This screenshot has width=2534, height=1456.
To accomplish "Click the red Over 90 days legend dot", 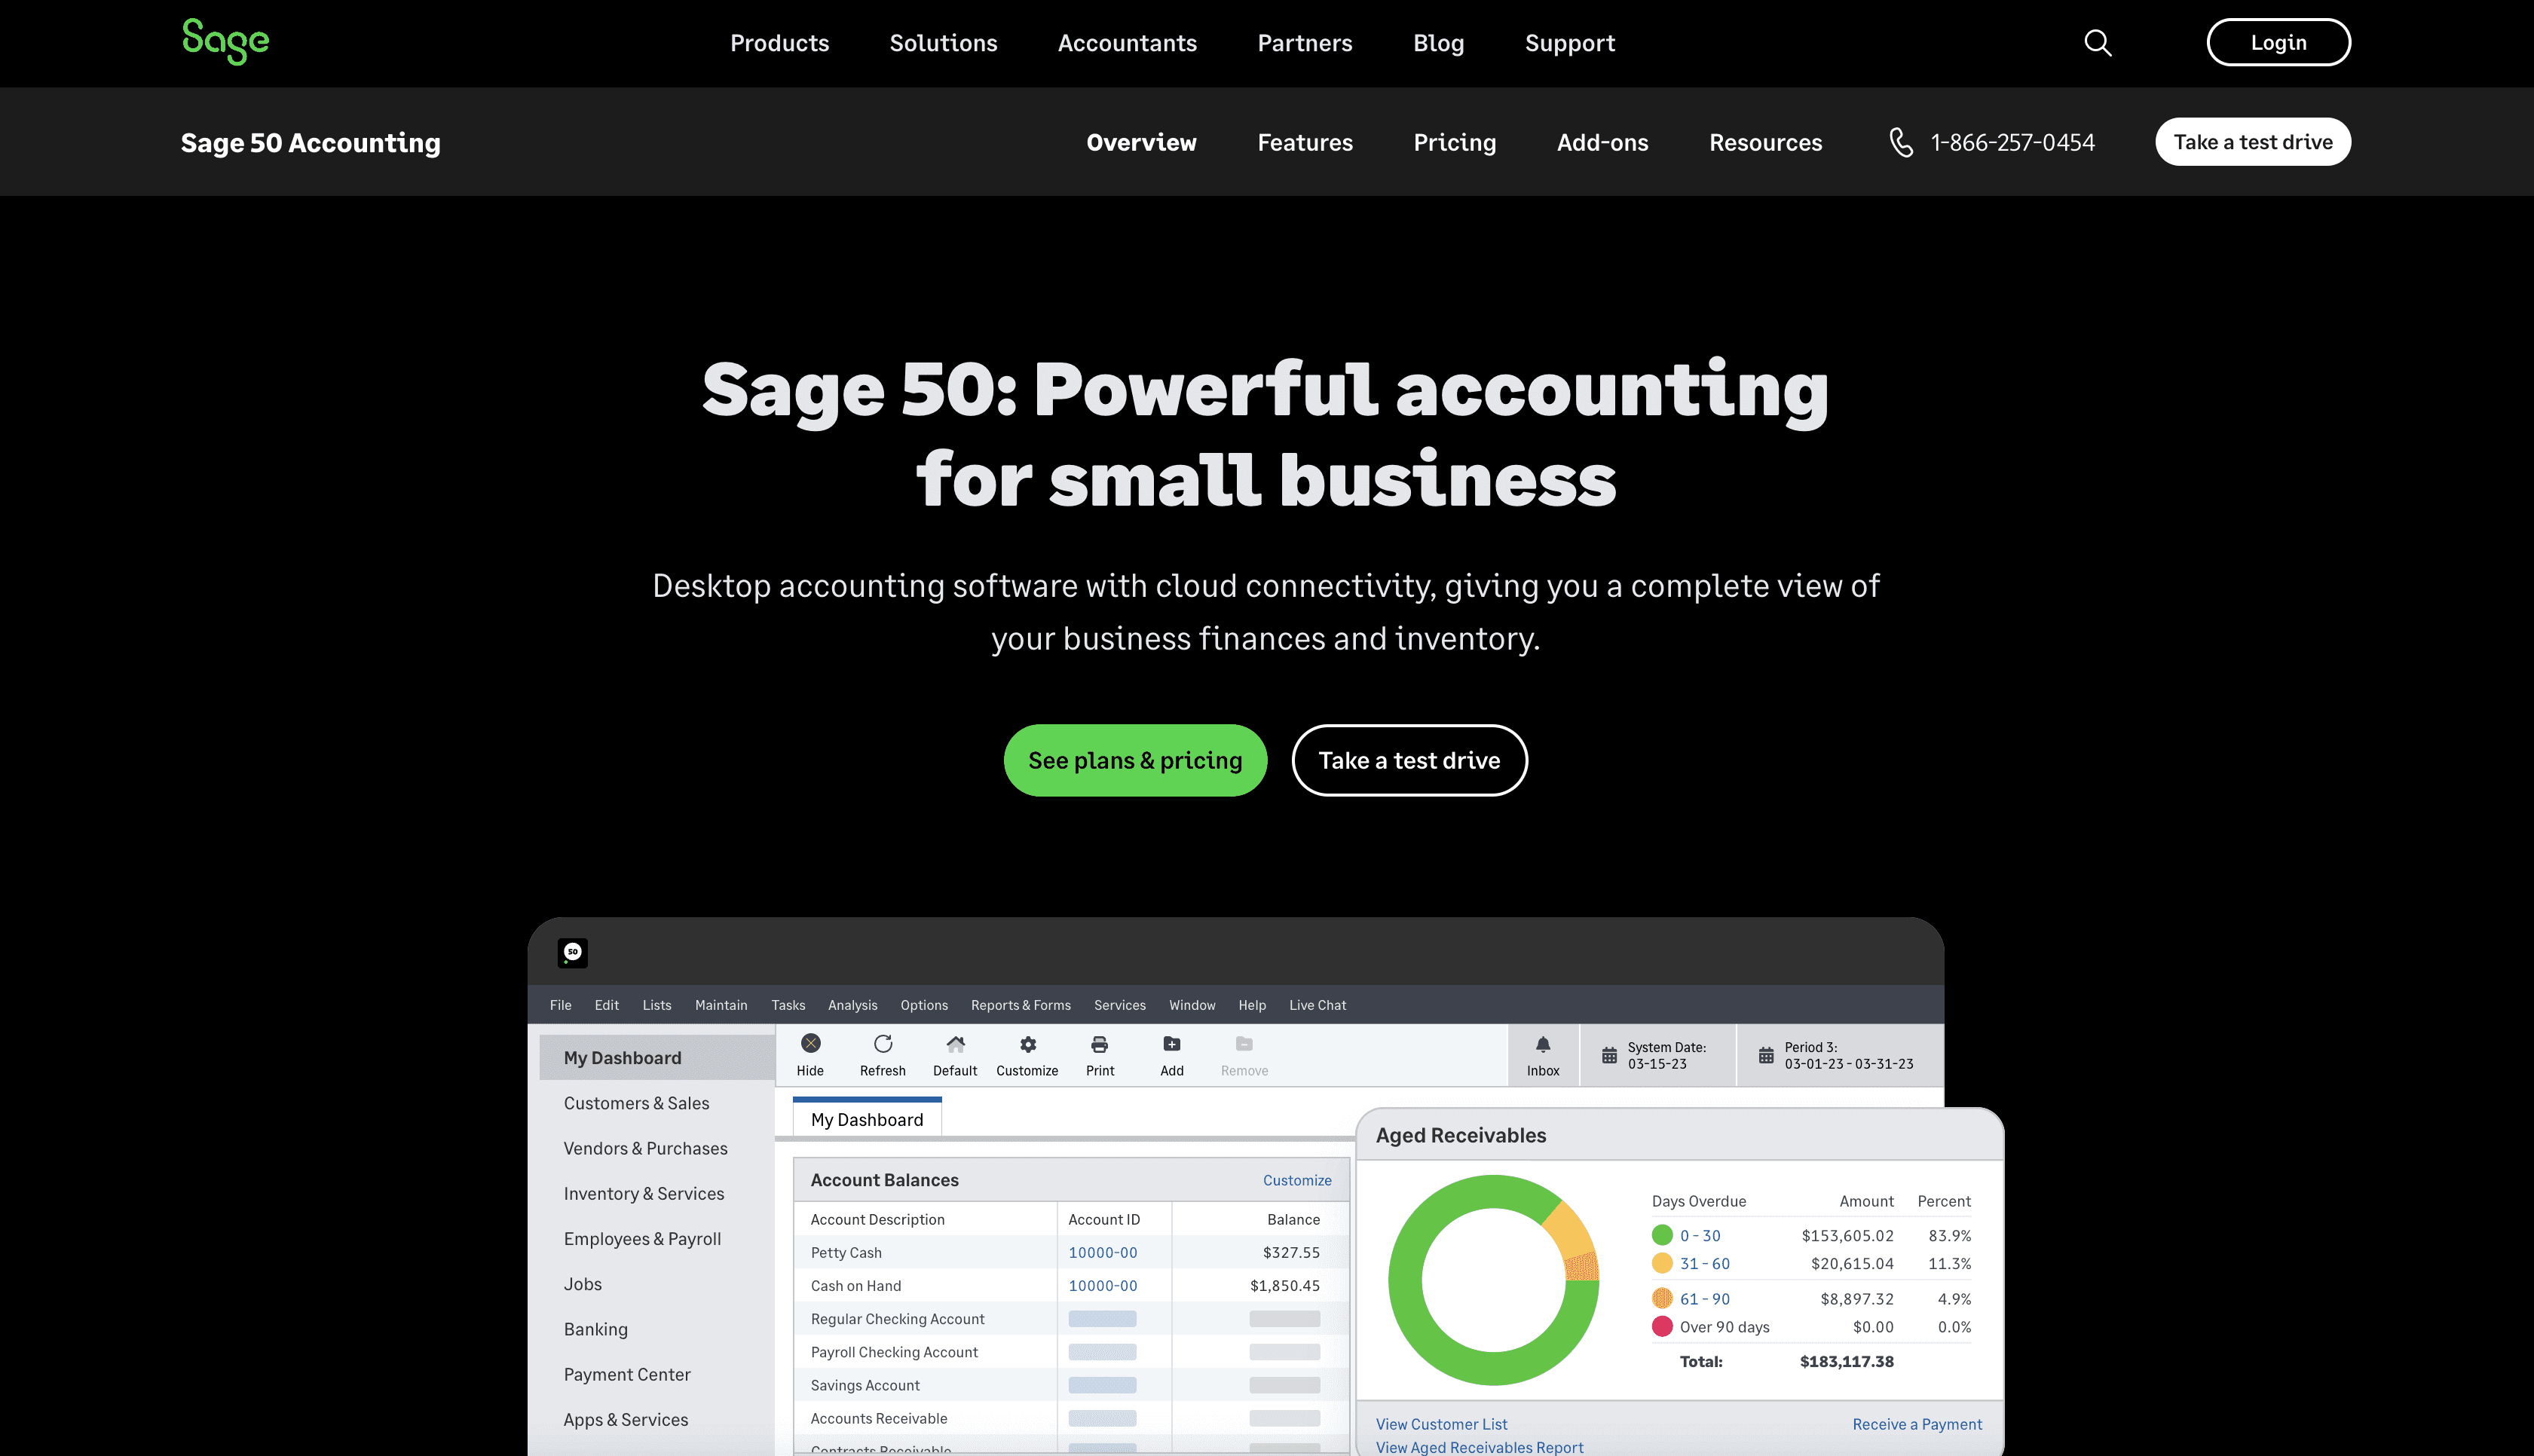I will coord(1662,1326).
